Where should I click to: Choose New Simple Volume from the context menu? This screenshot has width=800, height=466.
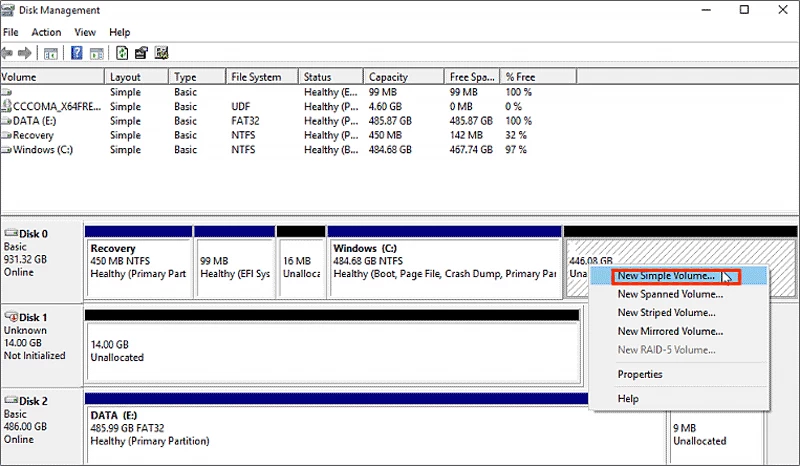[x=665, y=276]
